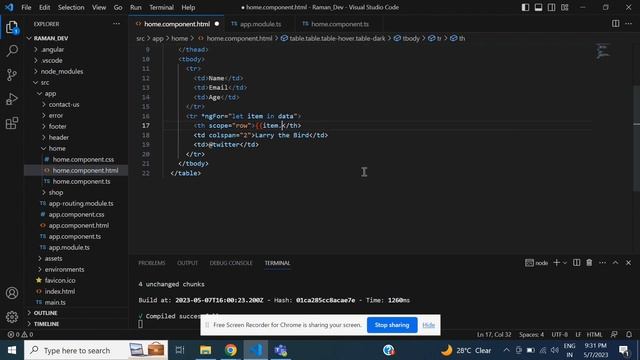Open Windows Start menu
The height and width of the screenshot is (360, 640).
pos(12,350)
